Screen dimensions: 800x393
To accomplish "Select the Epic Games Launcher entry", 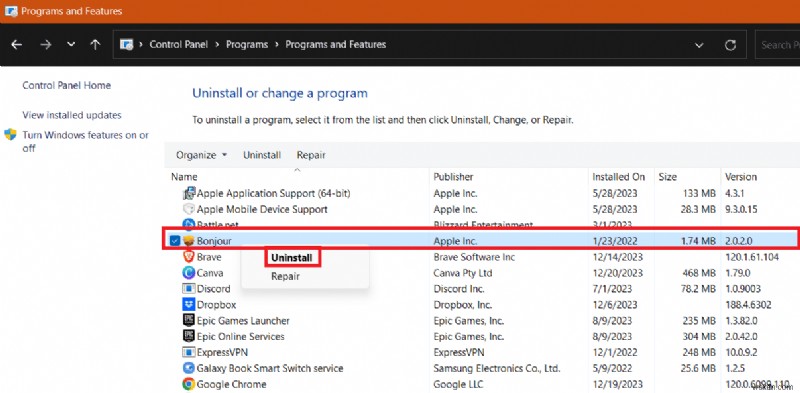I will pyautogui.click(x=243, y=321).
